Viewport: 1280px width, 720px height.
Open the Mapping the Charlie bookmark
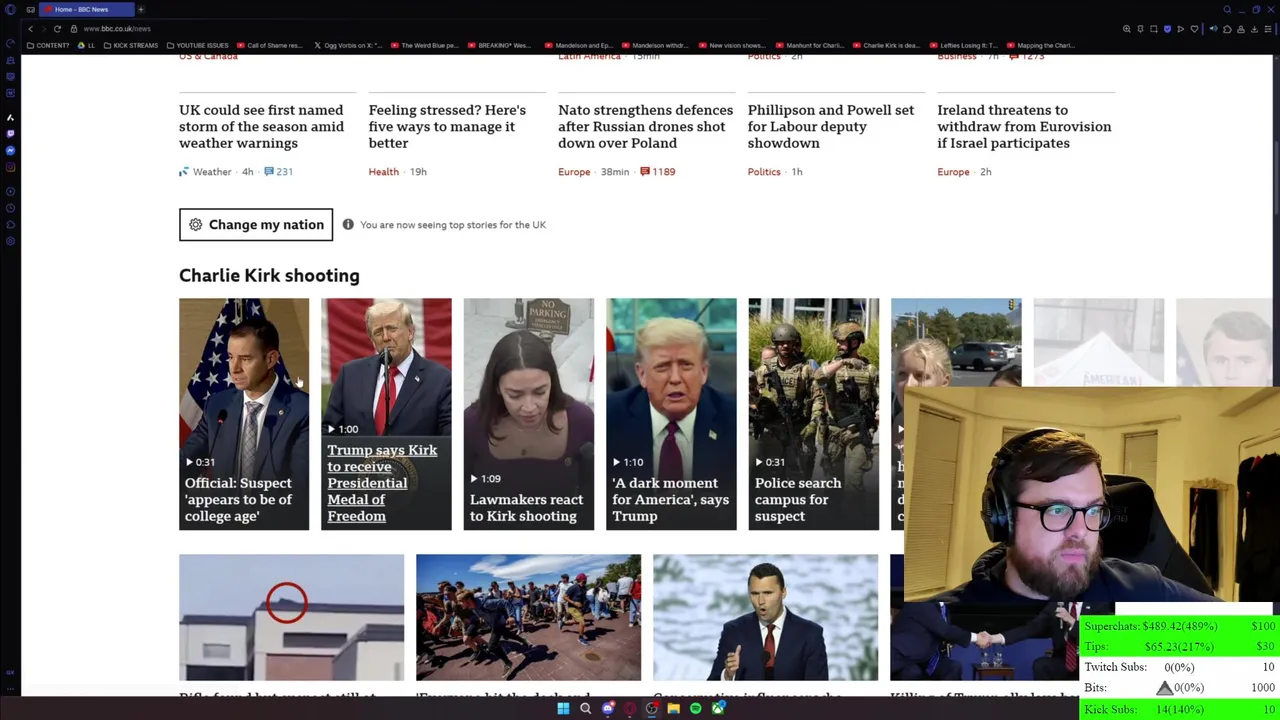point(1040,45)
